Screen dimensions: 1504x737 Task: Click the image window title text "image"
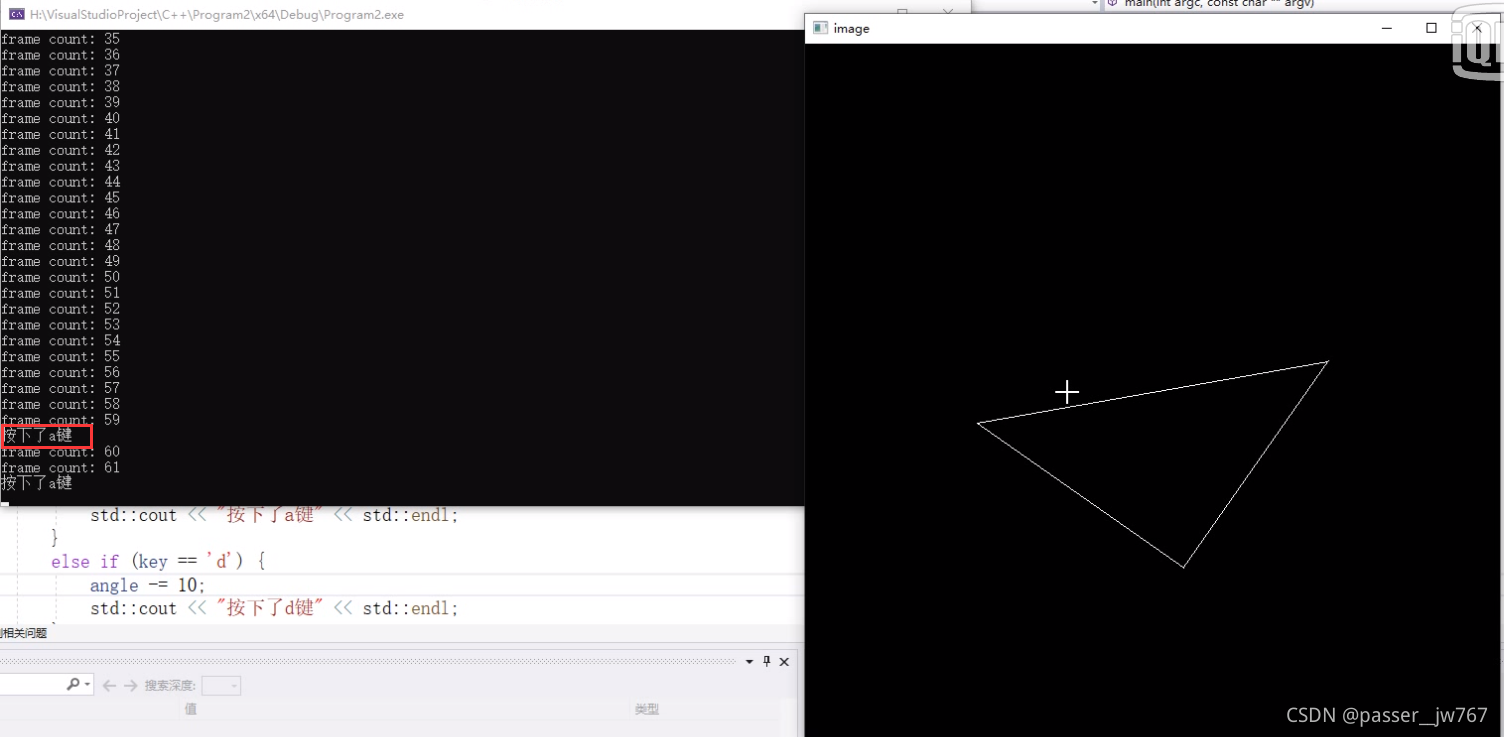pos(851,28)
